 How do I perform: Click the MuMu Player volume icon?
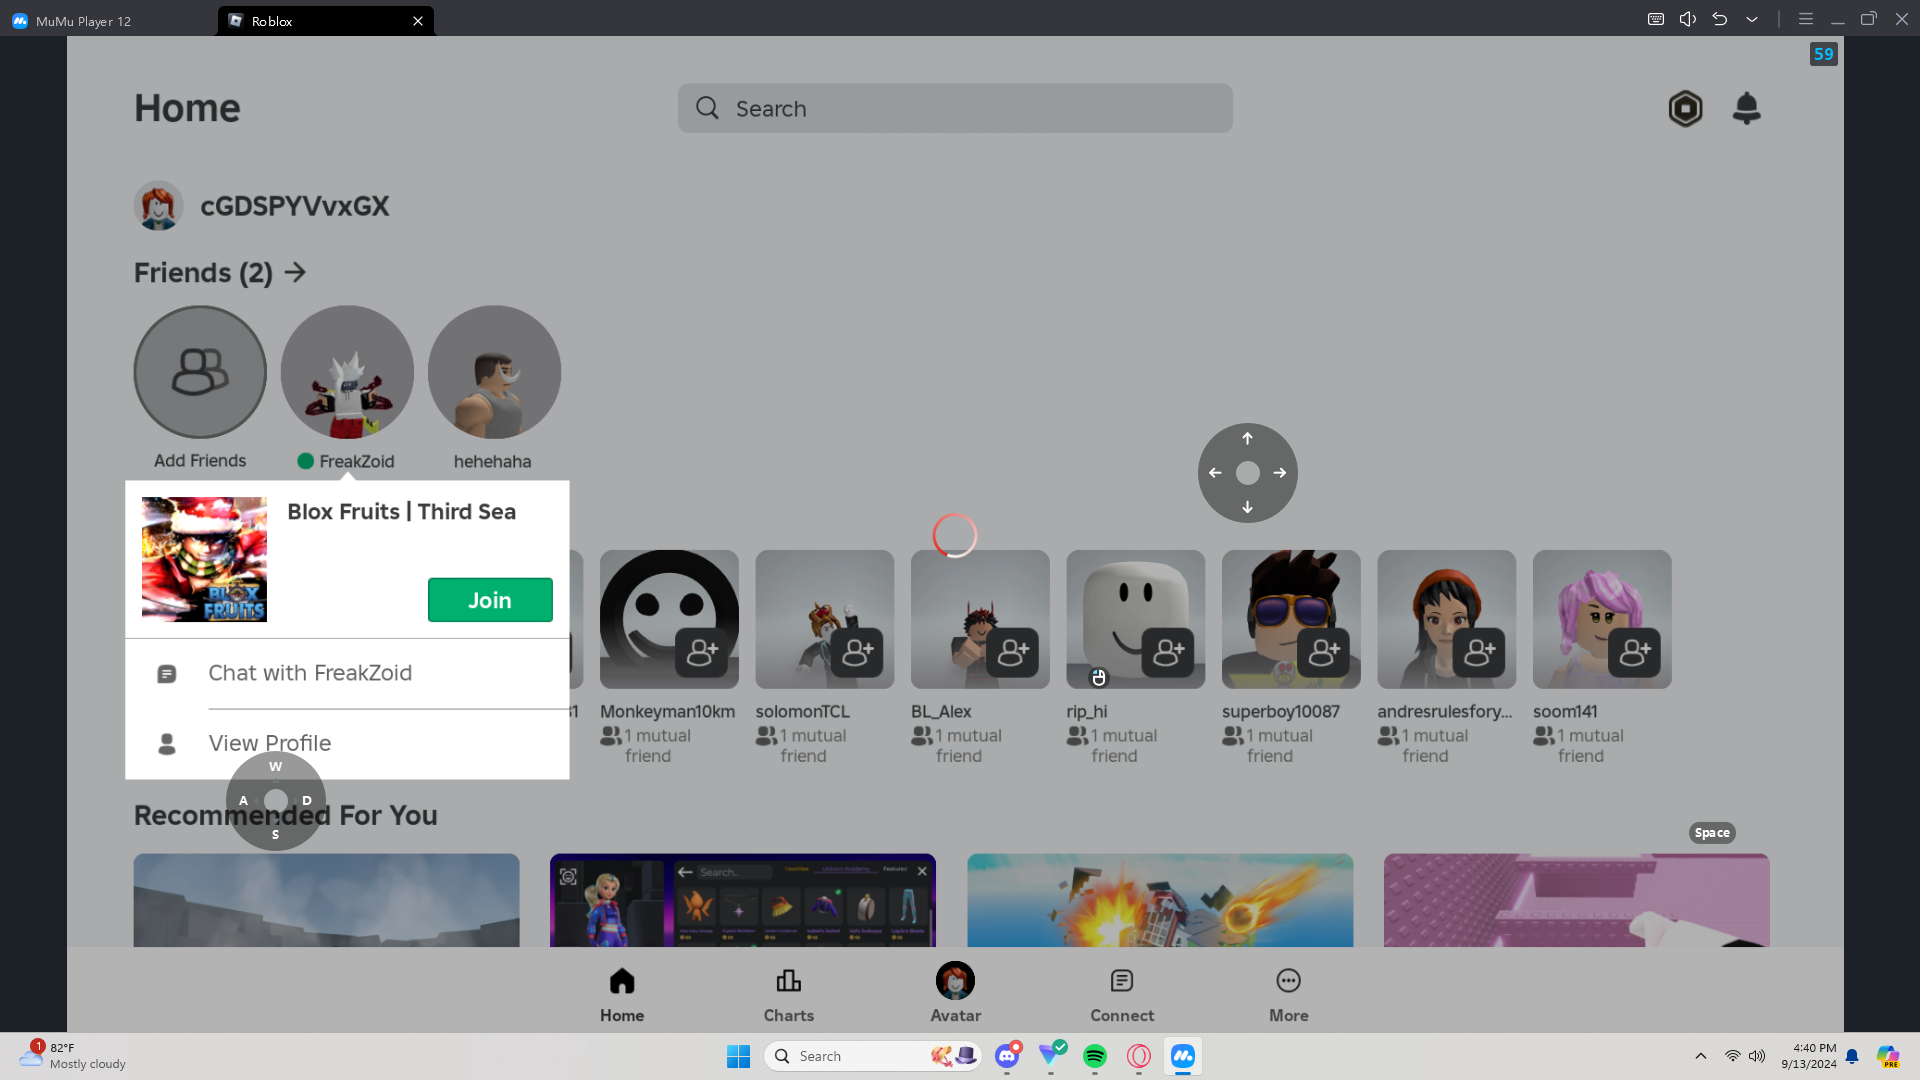click(x=1688, y=19)
